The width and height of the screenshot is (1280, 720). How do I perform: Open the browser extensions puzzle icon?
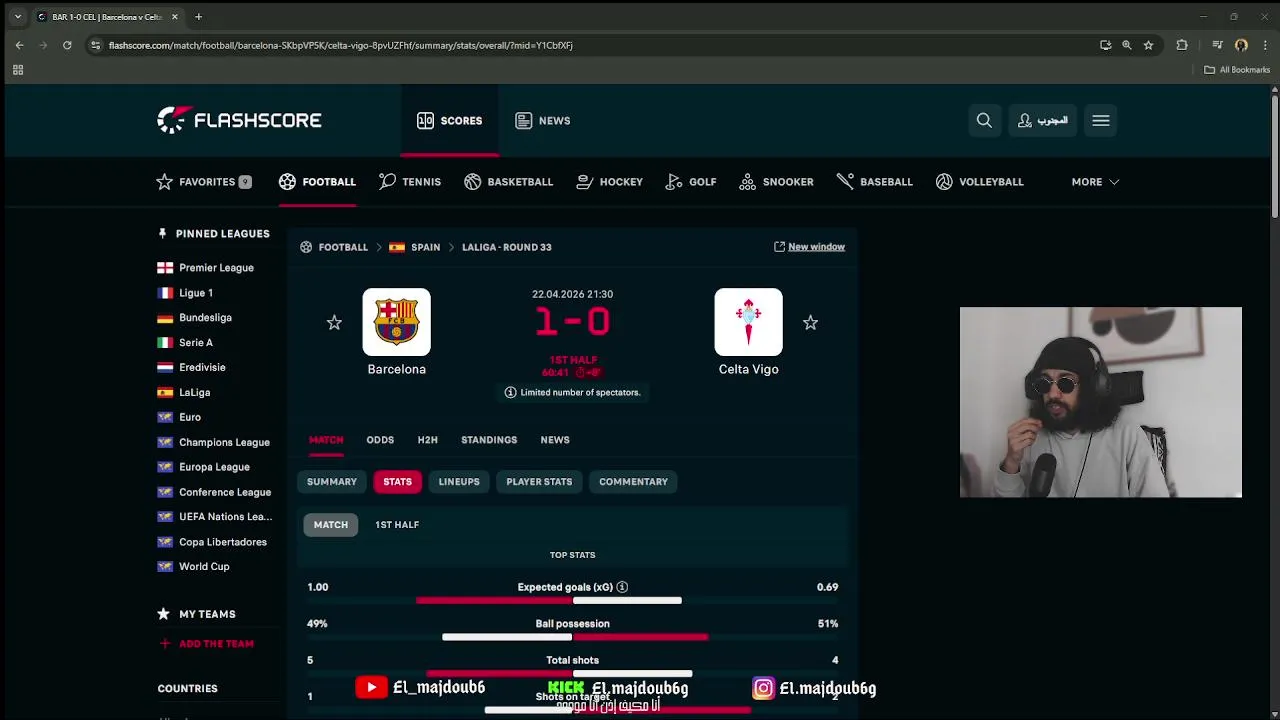(x=1182, y=45)
